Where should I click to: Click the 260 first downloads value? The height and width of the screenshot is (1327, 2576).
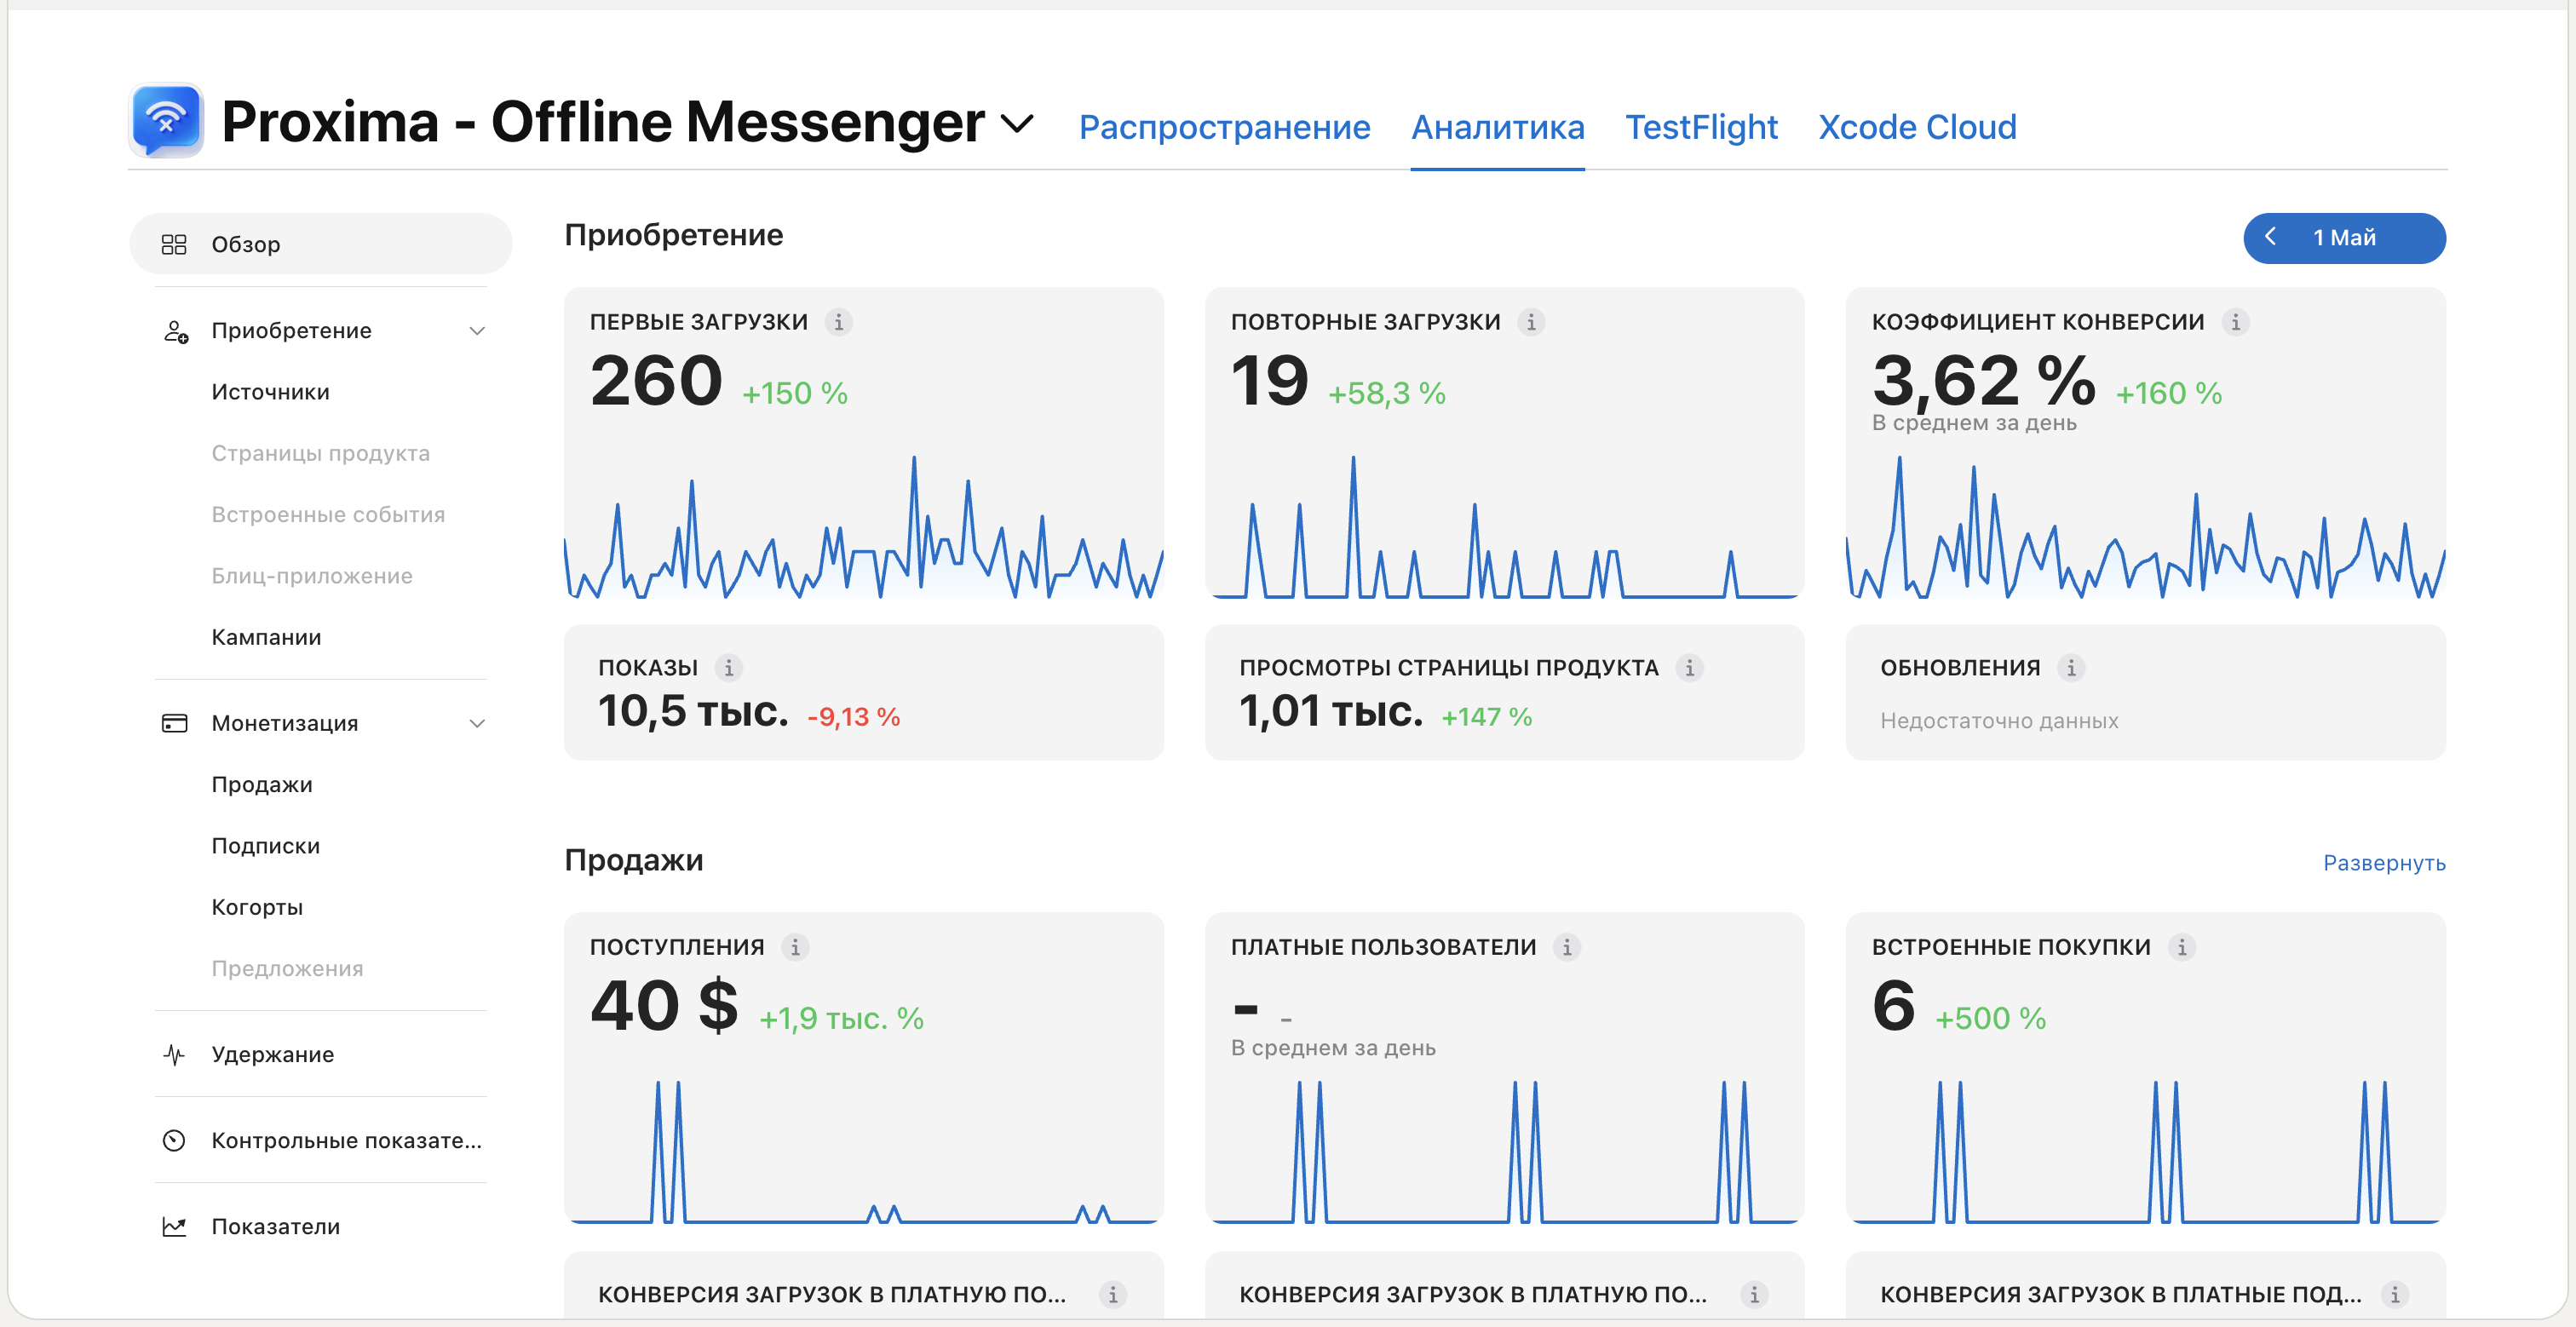point(656,381)
